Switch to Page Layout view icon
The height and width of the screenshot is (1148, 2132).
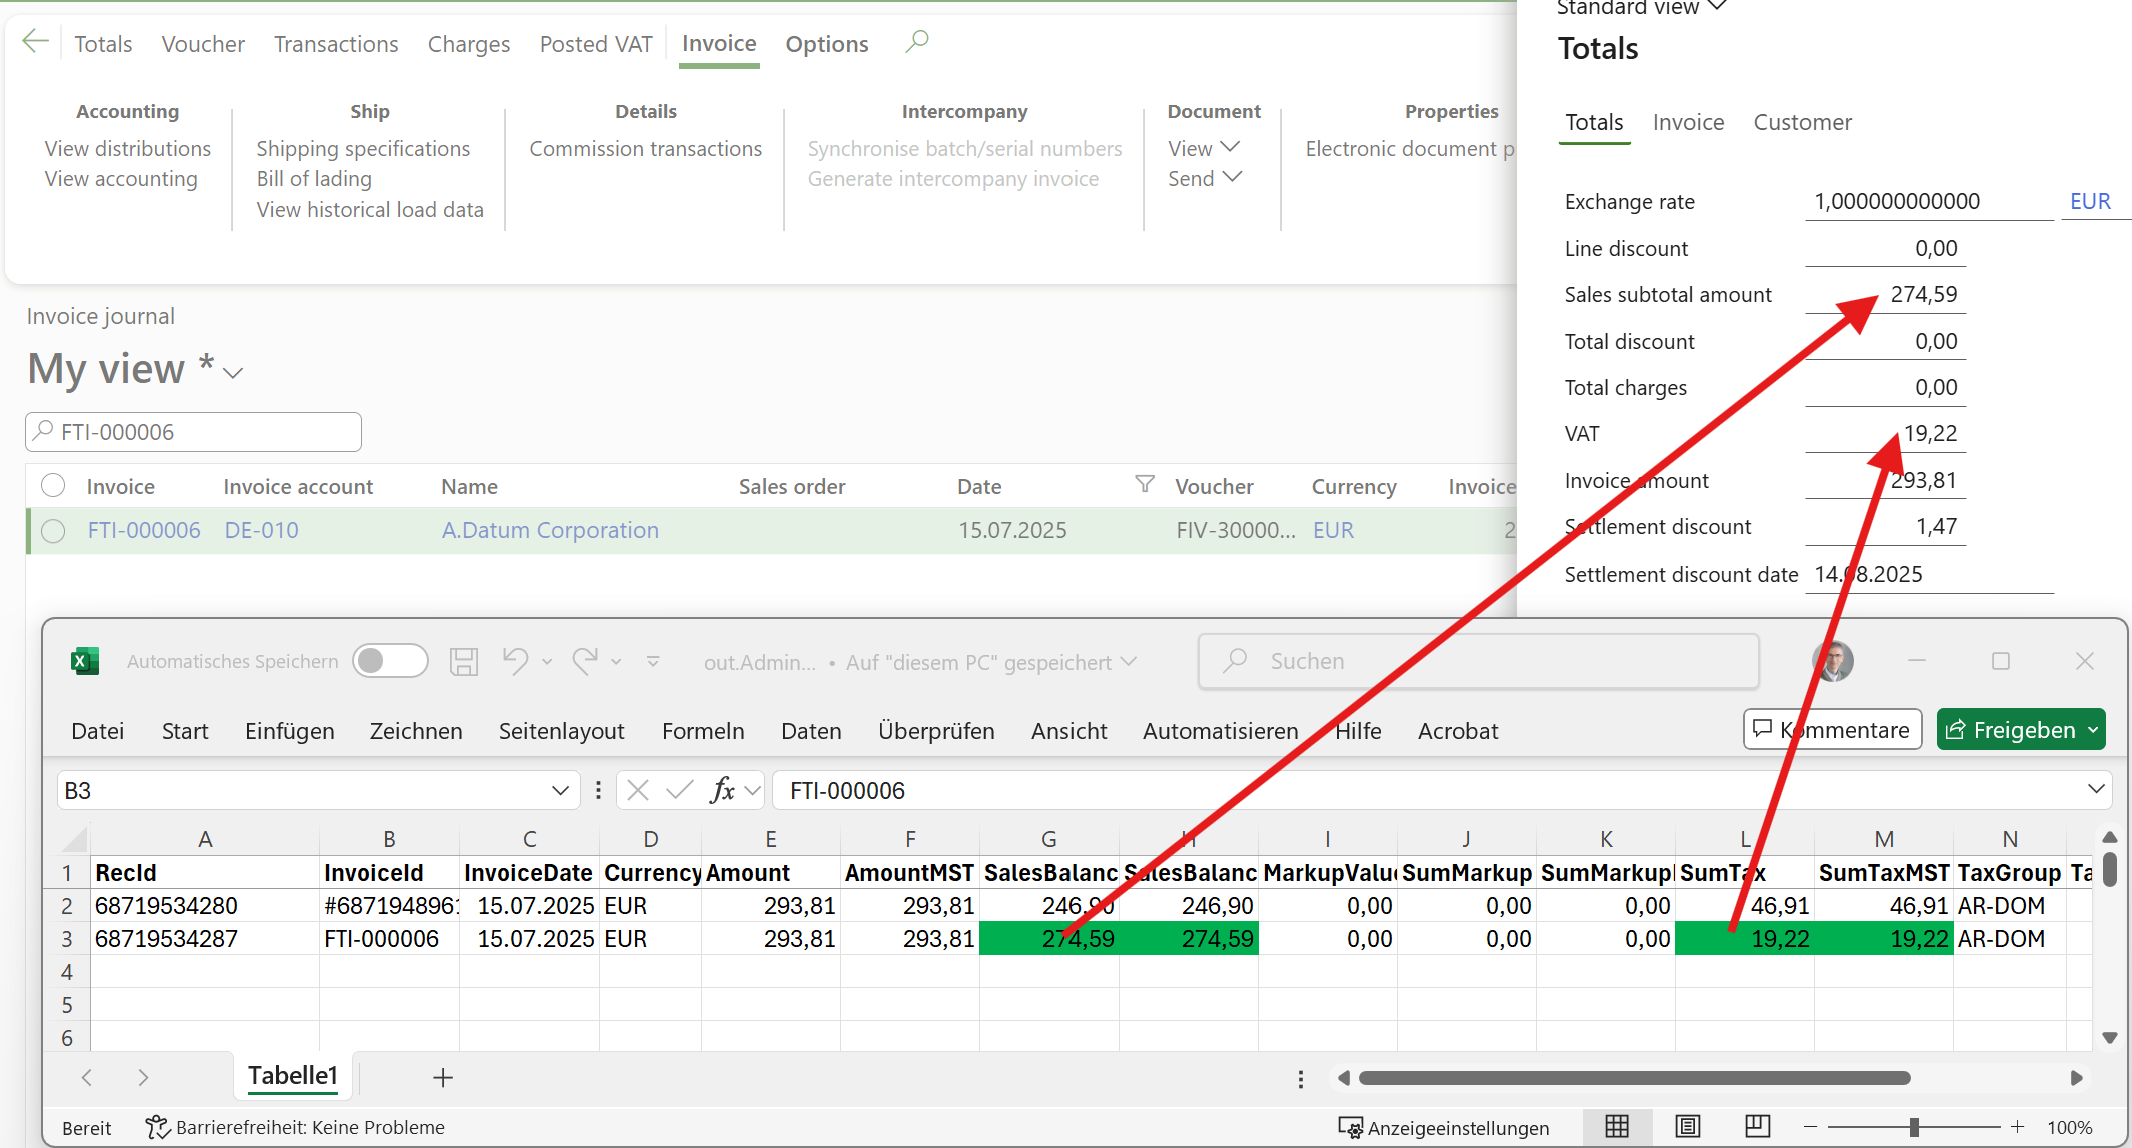coord(1688,1127)
